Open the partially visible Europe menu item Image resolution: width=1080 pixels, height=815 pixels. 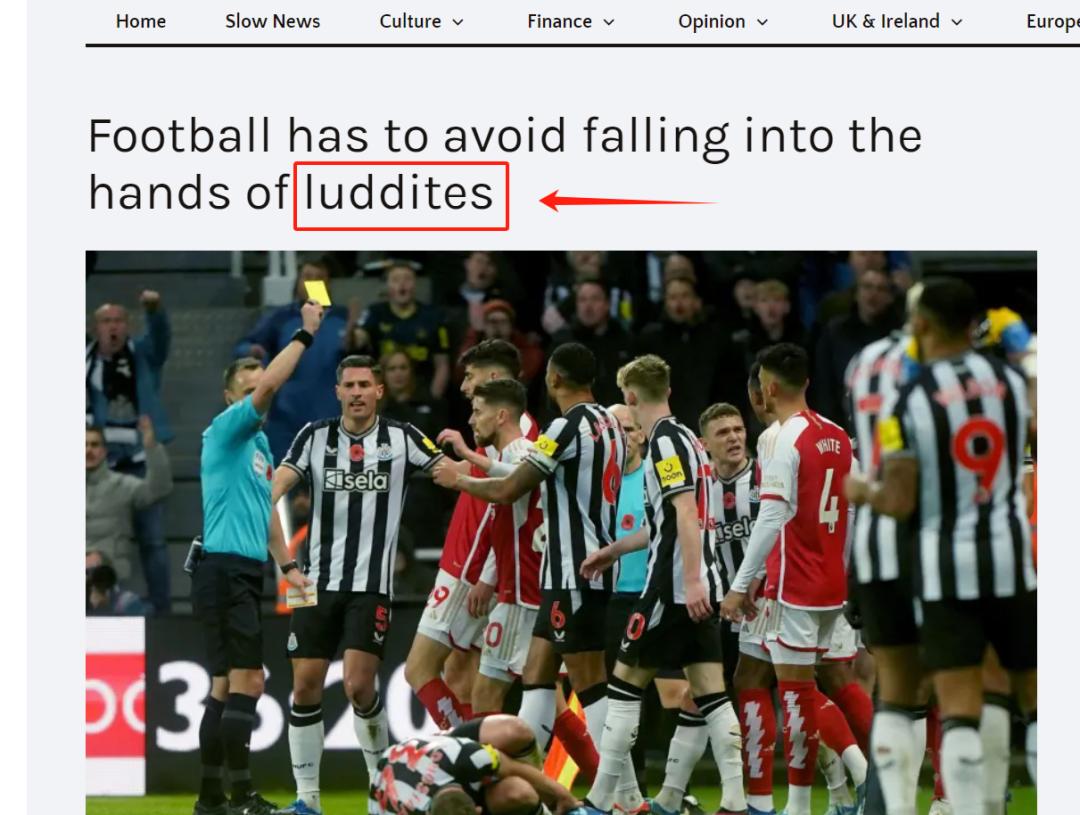point(1052,21)
